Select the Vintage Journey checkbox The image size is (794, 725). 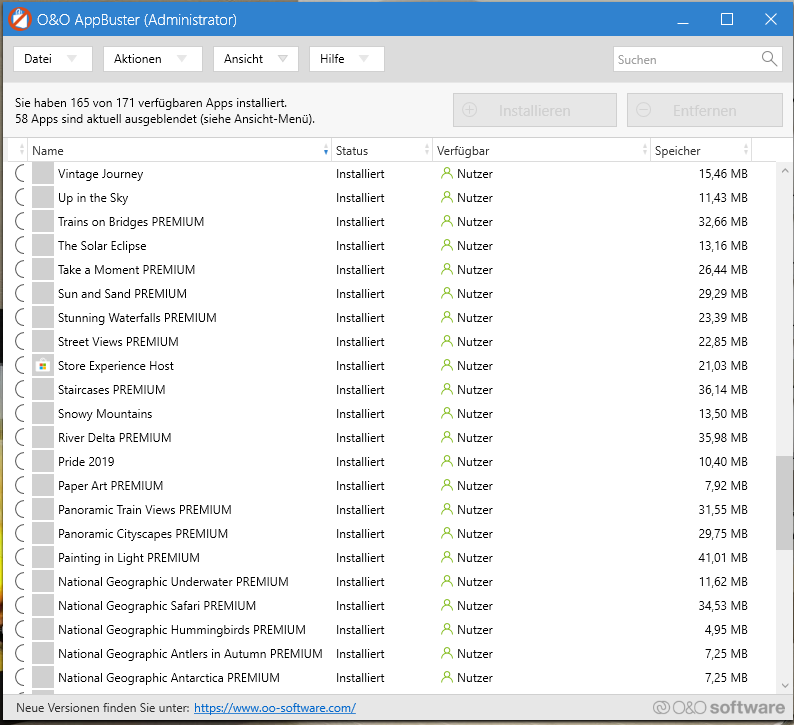click(x=20, y=174)
